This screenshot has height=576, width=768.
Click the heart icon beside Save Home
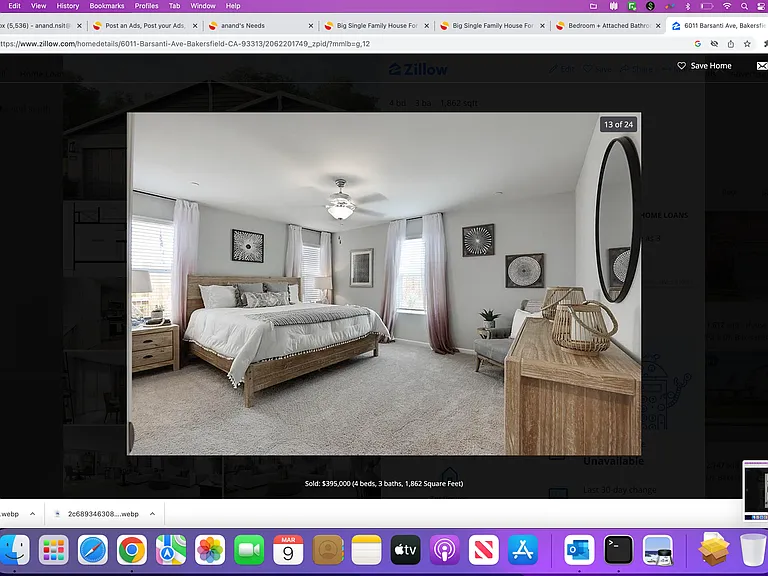click(681, 66)
